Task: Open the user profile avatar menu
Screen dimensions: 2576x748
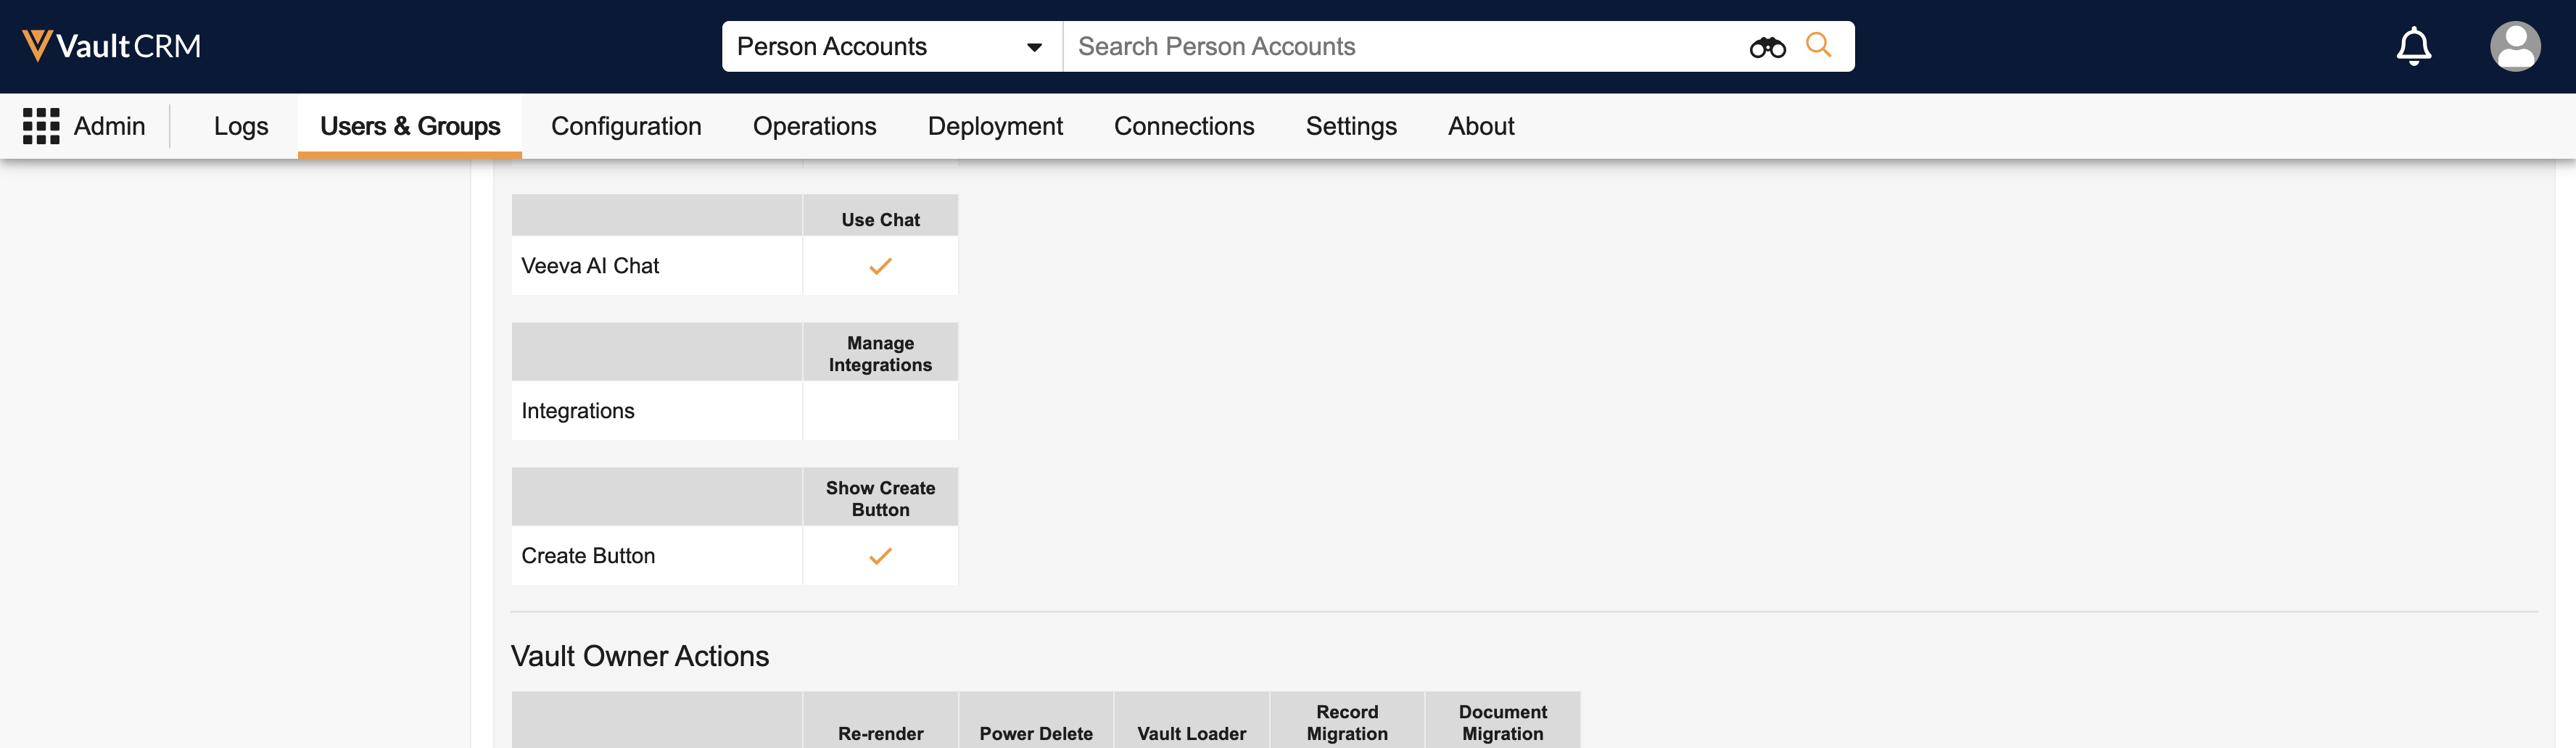Action: click(x=2514, y=46)
